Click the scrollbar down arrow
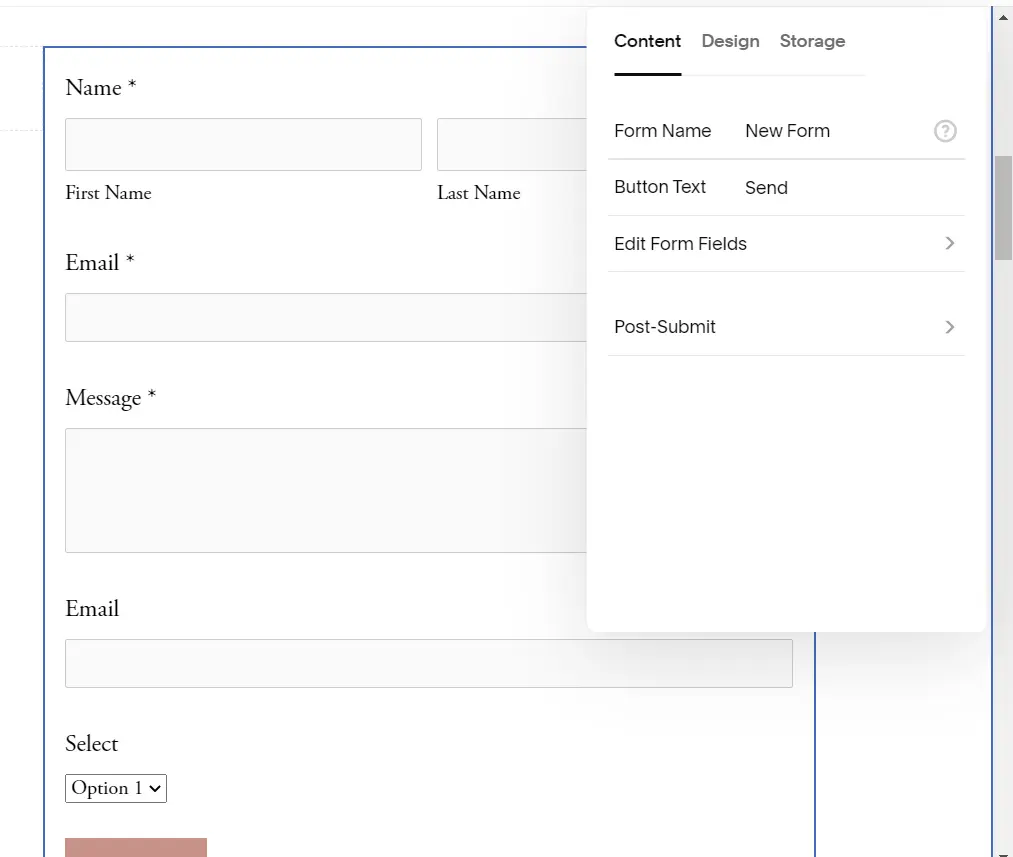The height and width of the screenshot is (857, 1013). point(1003,849)
